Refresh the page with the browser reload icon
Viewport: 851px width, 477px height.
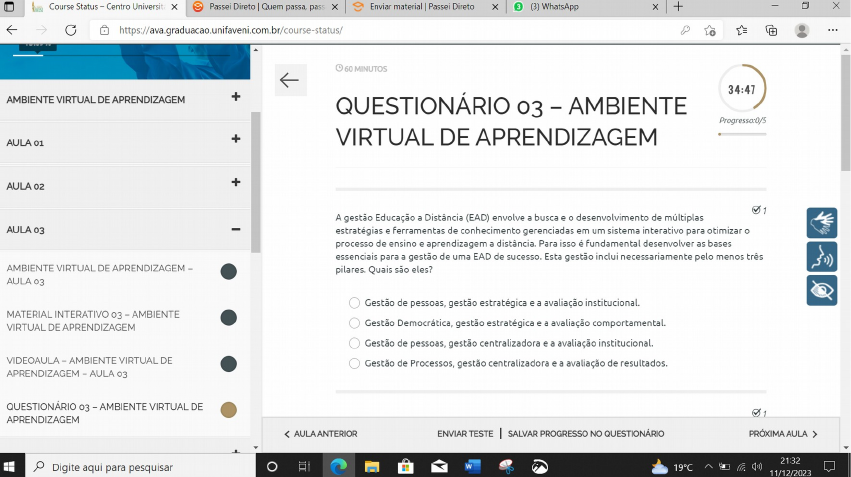[71, 30]
